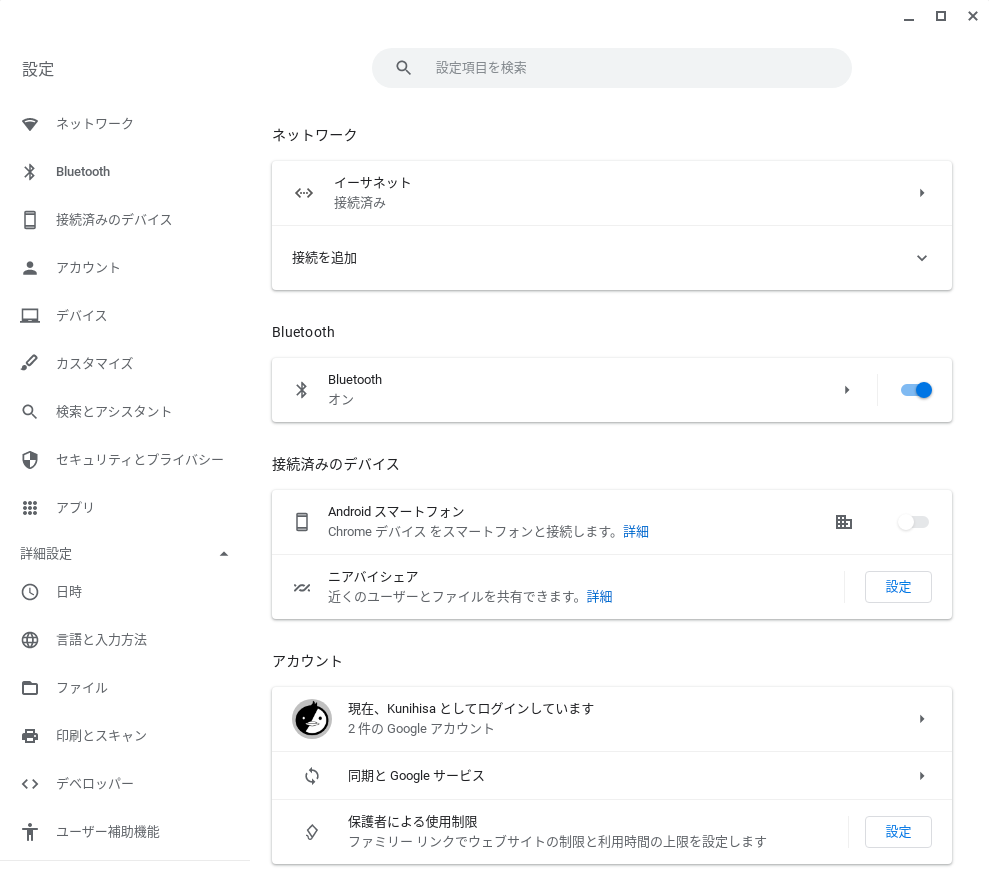Image resolution: width=989 pixels, height=879 pixels.
Task: Select デバイス in the sidebar
Action: 81,315
